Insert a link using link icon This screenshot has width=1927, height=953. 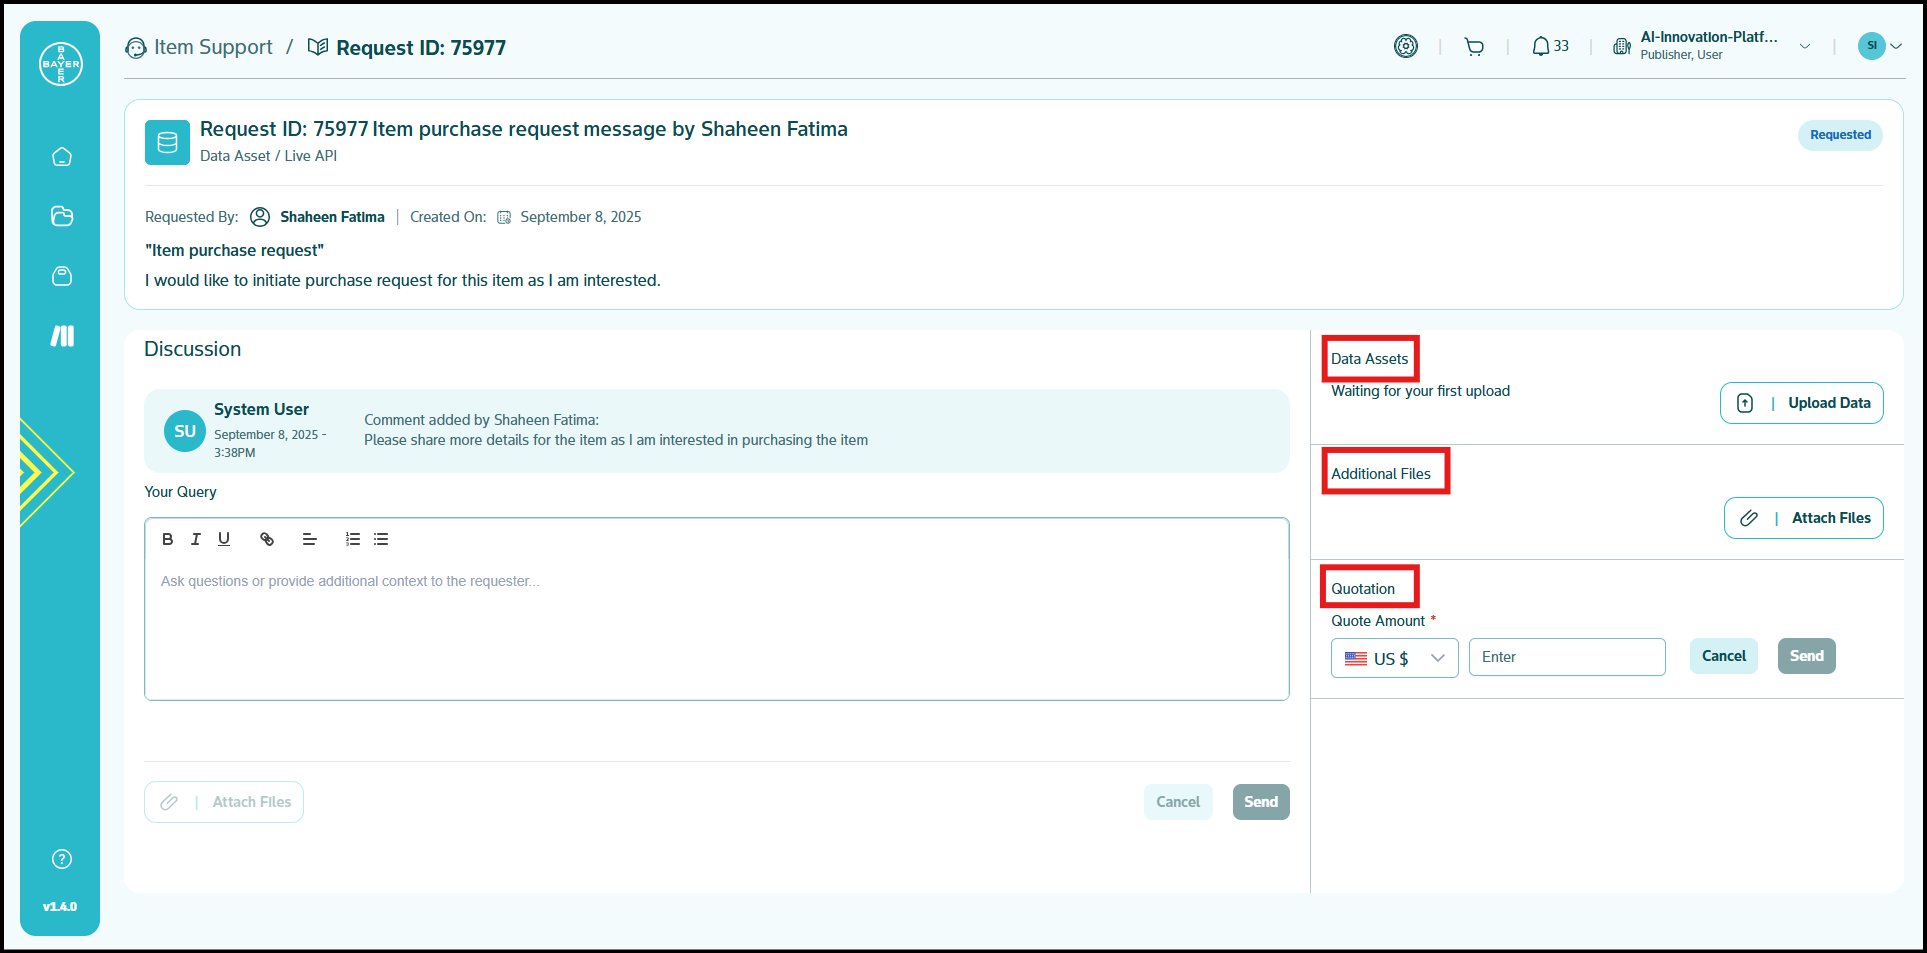pyautogui.click(x=267, y=539)
